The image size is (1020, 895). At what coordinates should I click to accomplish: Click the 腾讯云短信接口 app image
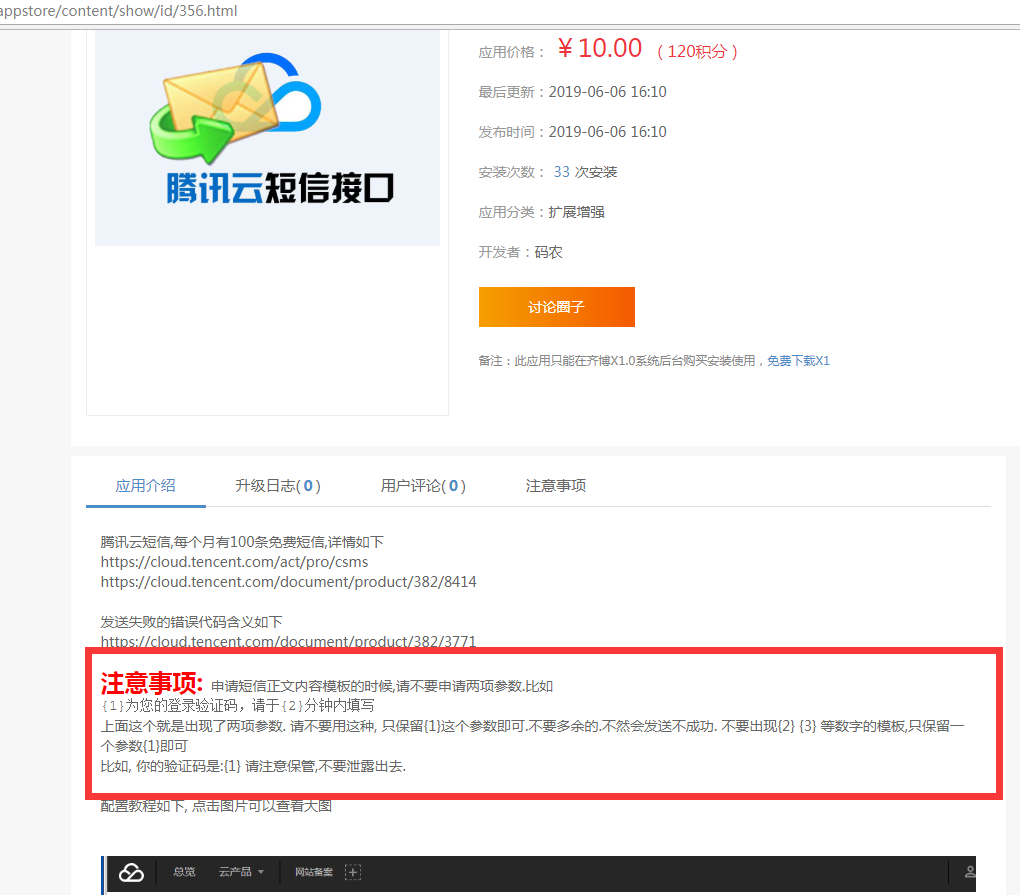(x=267, y=137)
